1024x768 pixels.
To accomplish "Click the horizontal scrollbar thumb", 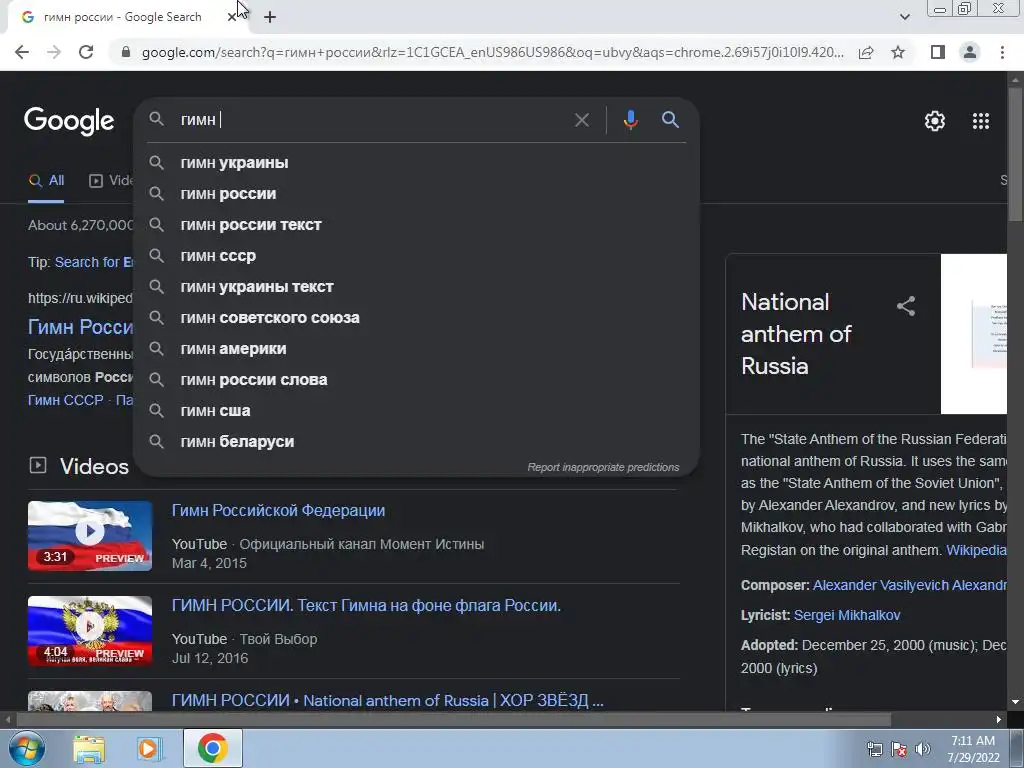I will [453, 720].
